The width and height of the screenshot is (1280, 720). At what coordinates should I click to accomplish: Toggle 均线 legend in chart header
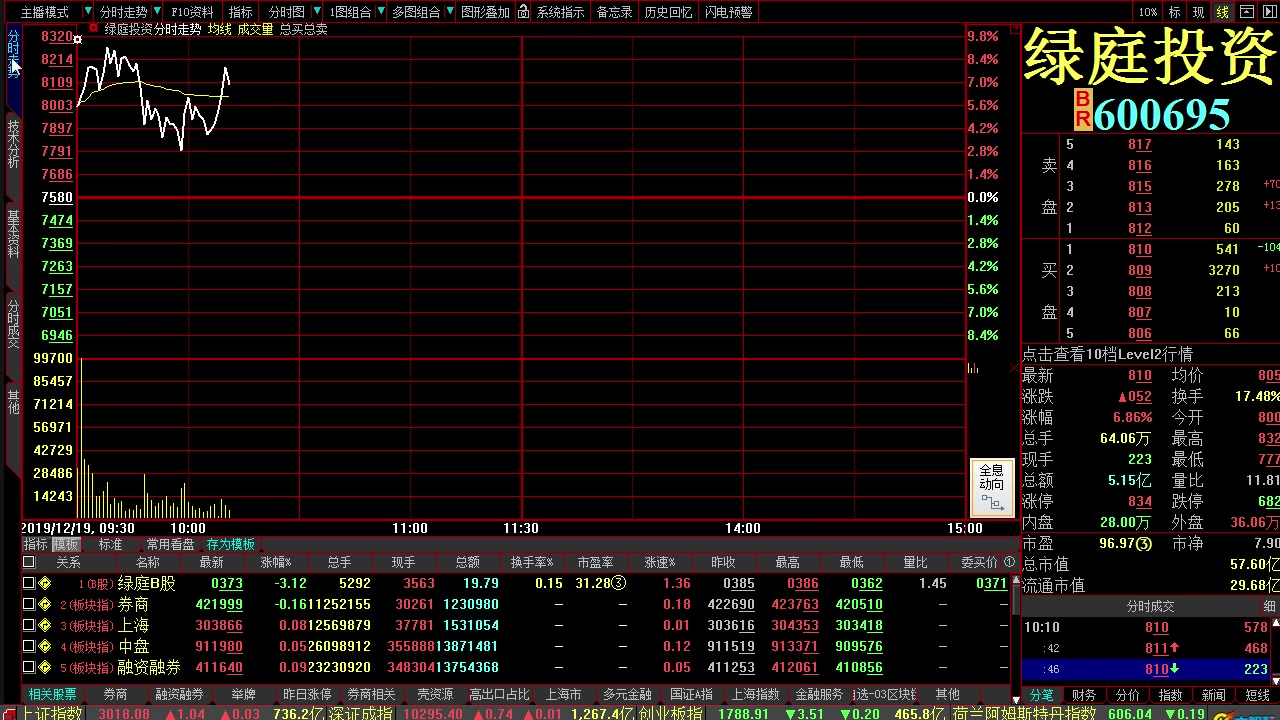(219, 29)
